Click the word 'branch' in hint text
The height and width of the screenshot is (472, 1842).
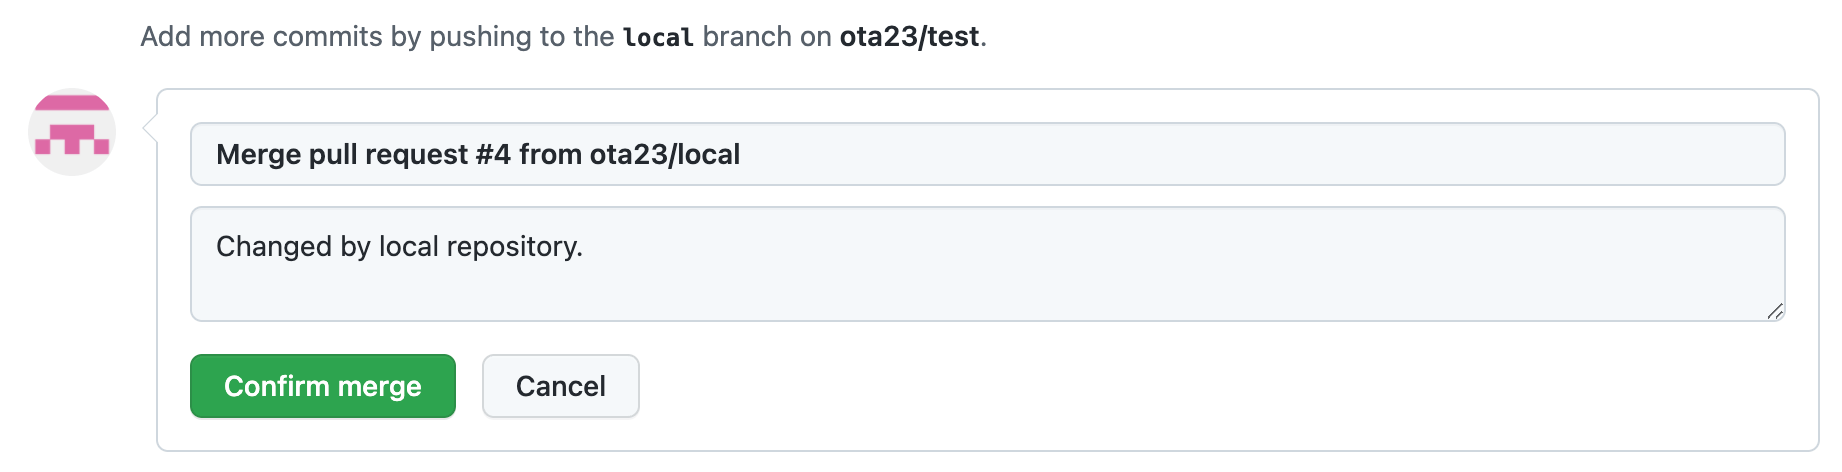click(747, 37)
